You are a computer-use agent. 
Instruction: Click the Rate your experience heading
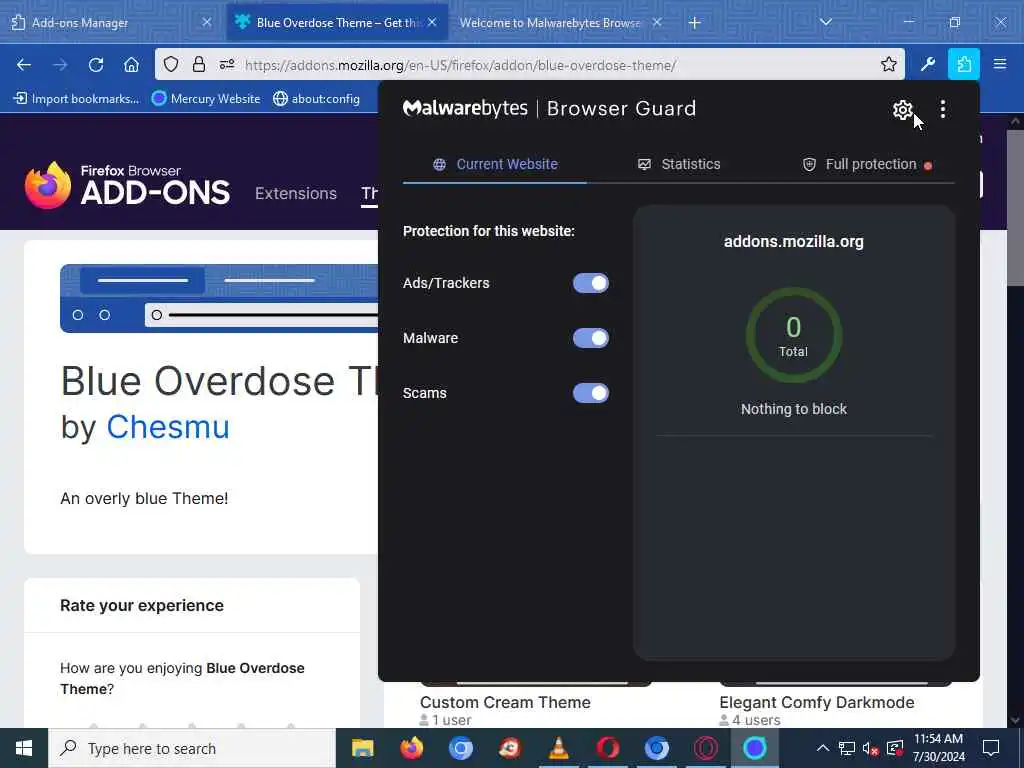pos(142,605)
